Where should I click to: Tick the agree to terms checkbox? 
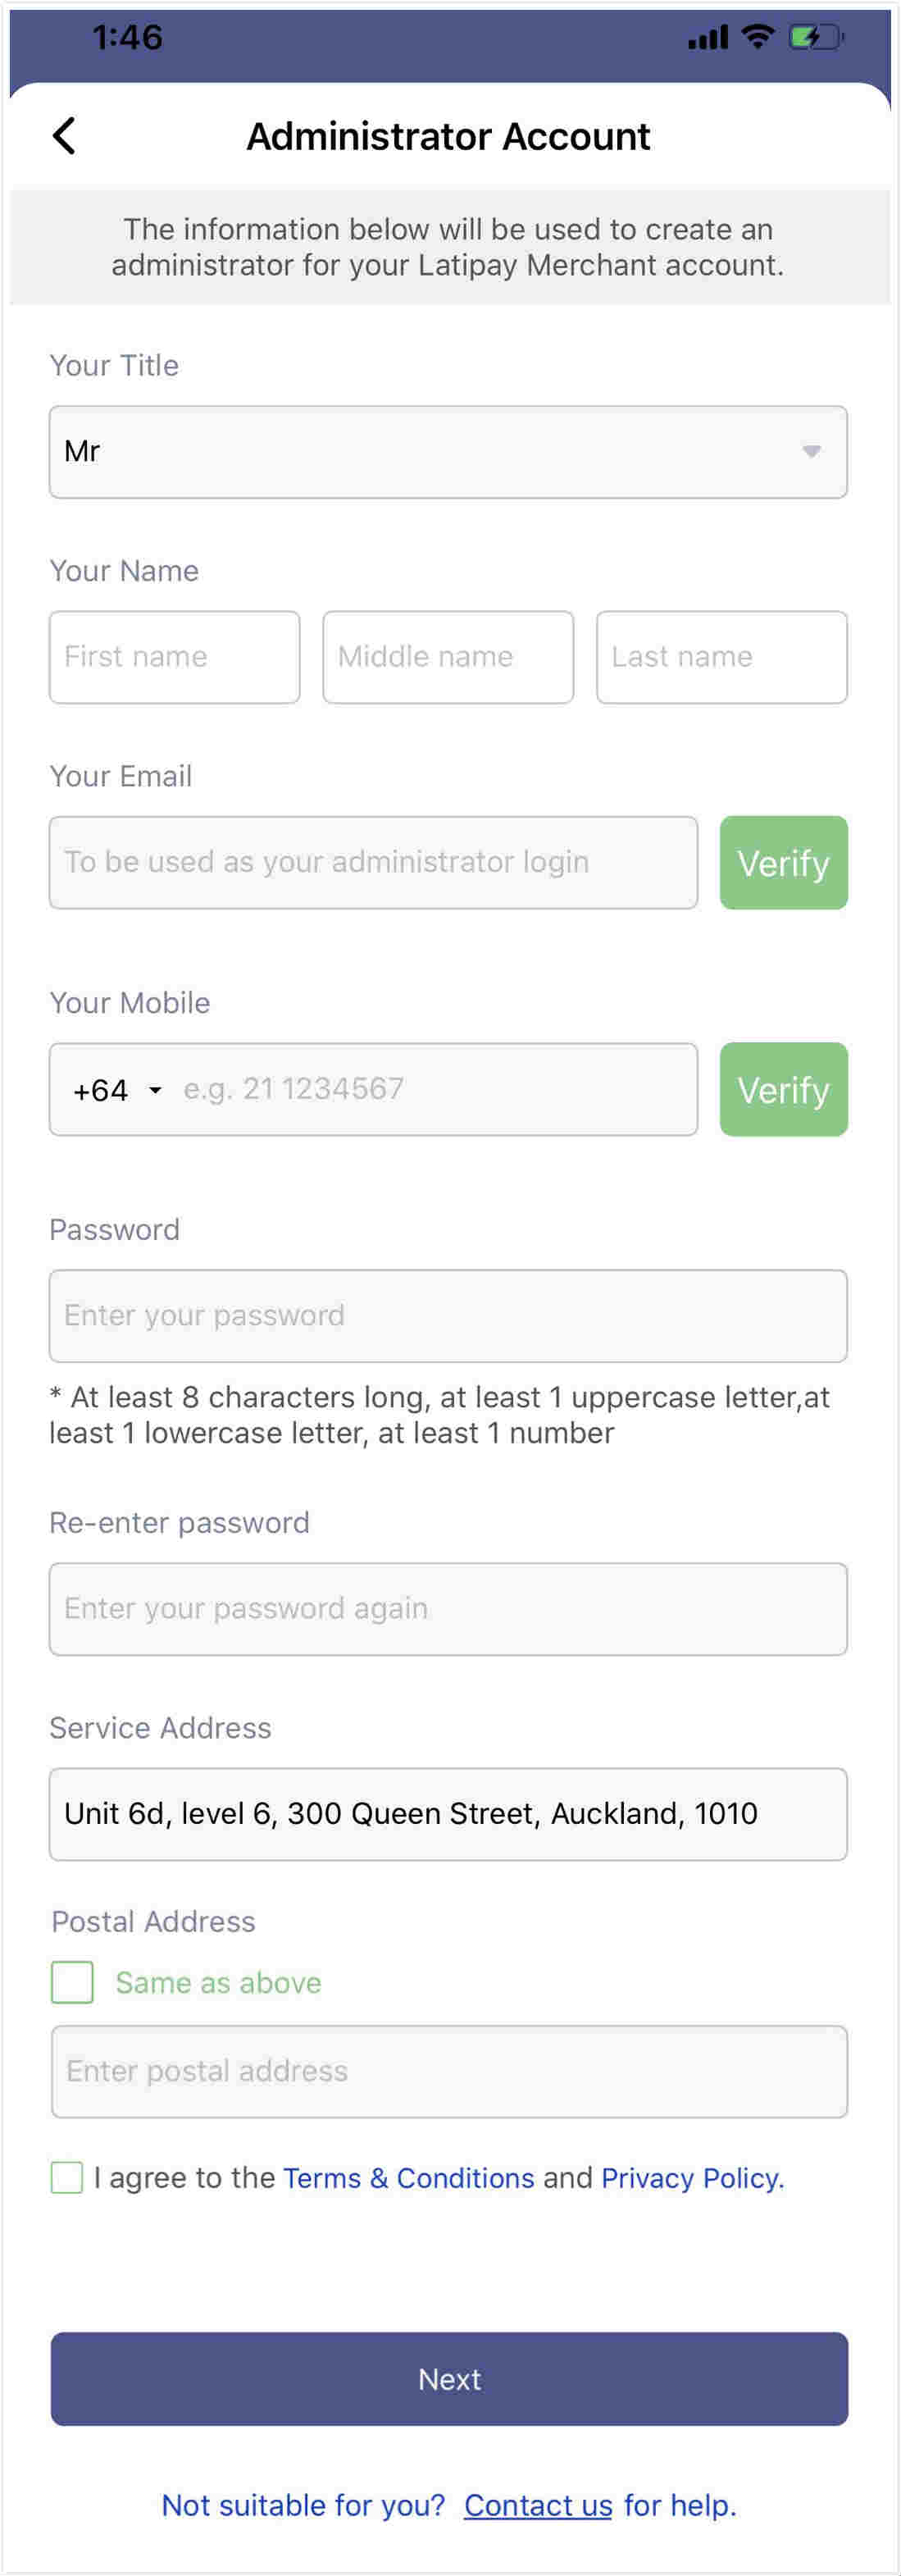point(67,2177)
